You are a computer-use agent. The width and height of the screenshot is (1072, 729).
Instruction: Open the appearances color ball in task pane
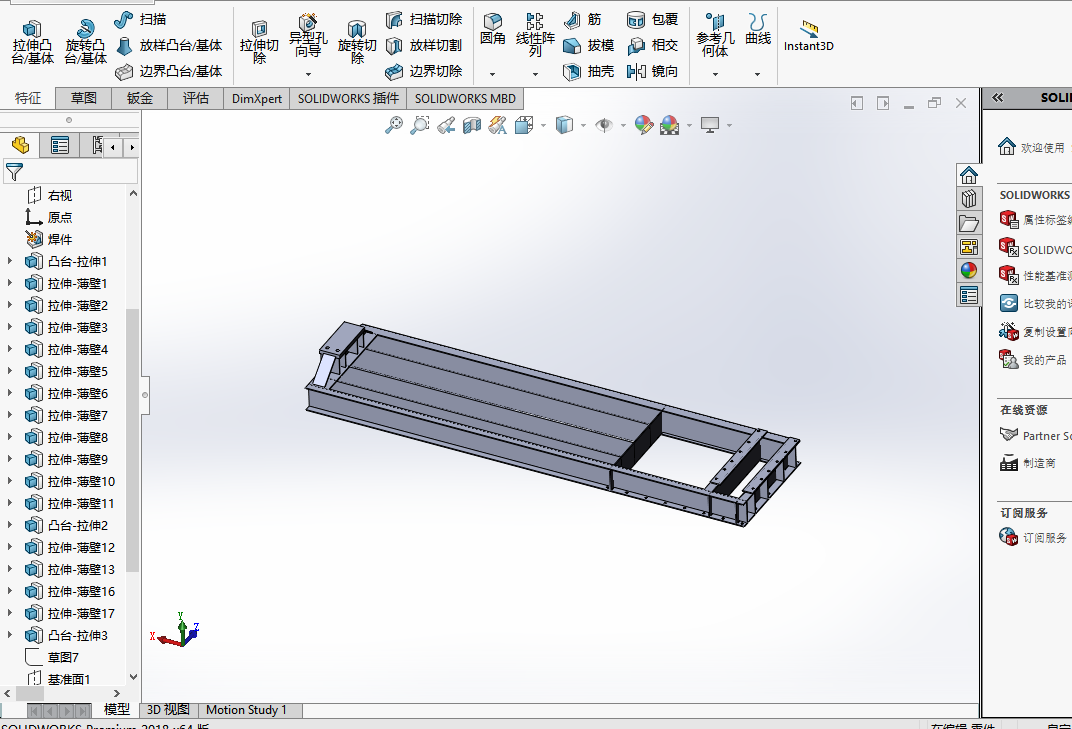pyautogui.click(x=969, y=270)
